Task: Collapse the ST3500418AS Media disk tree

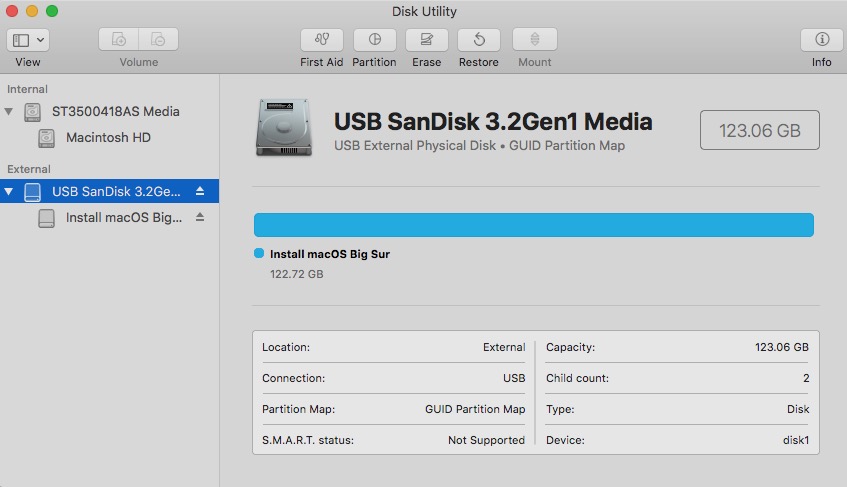Action: pyautogui.click(x=11, y=111)
